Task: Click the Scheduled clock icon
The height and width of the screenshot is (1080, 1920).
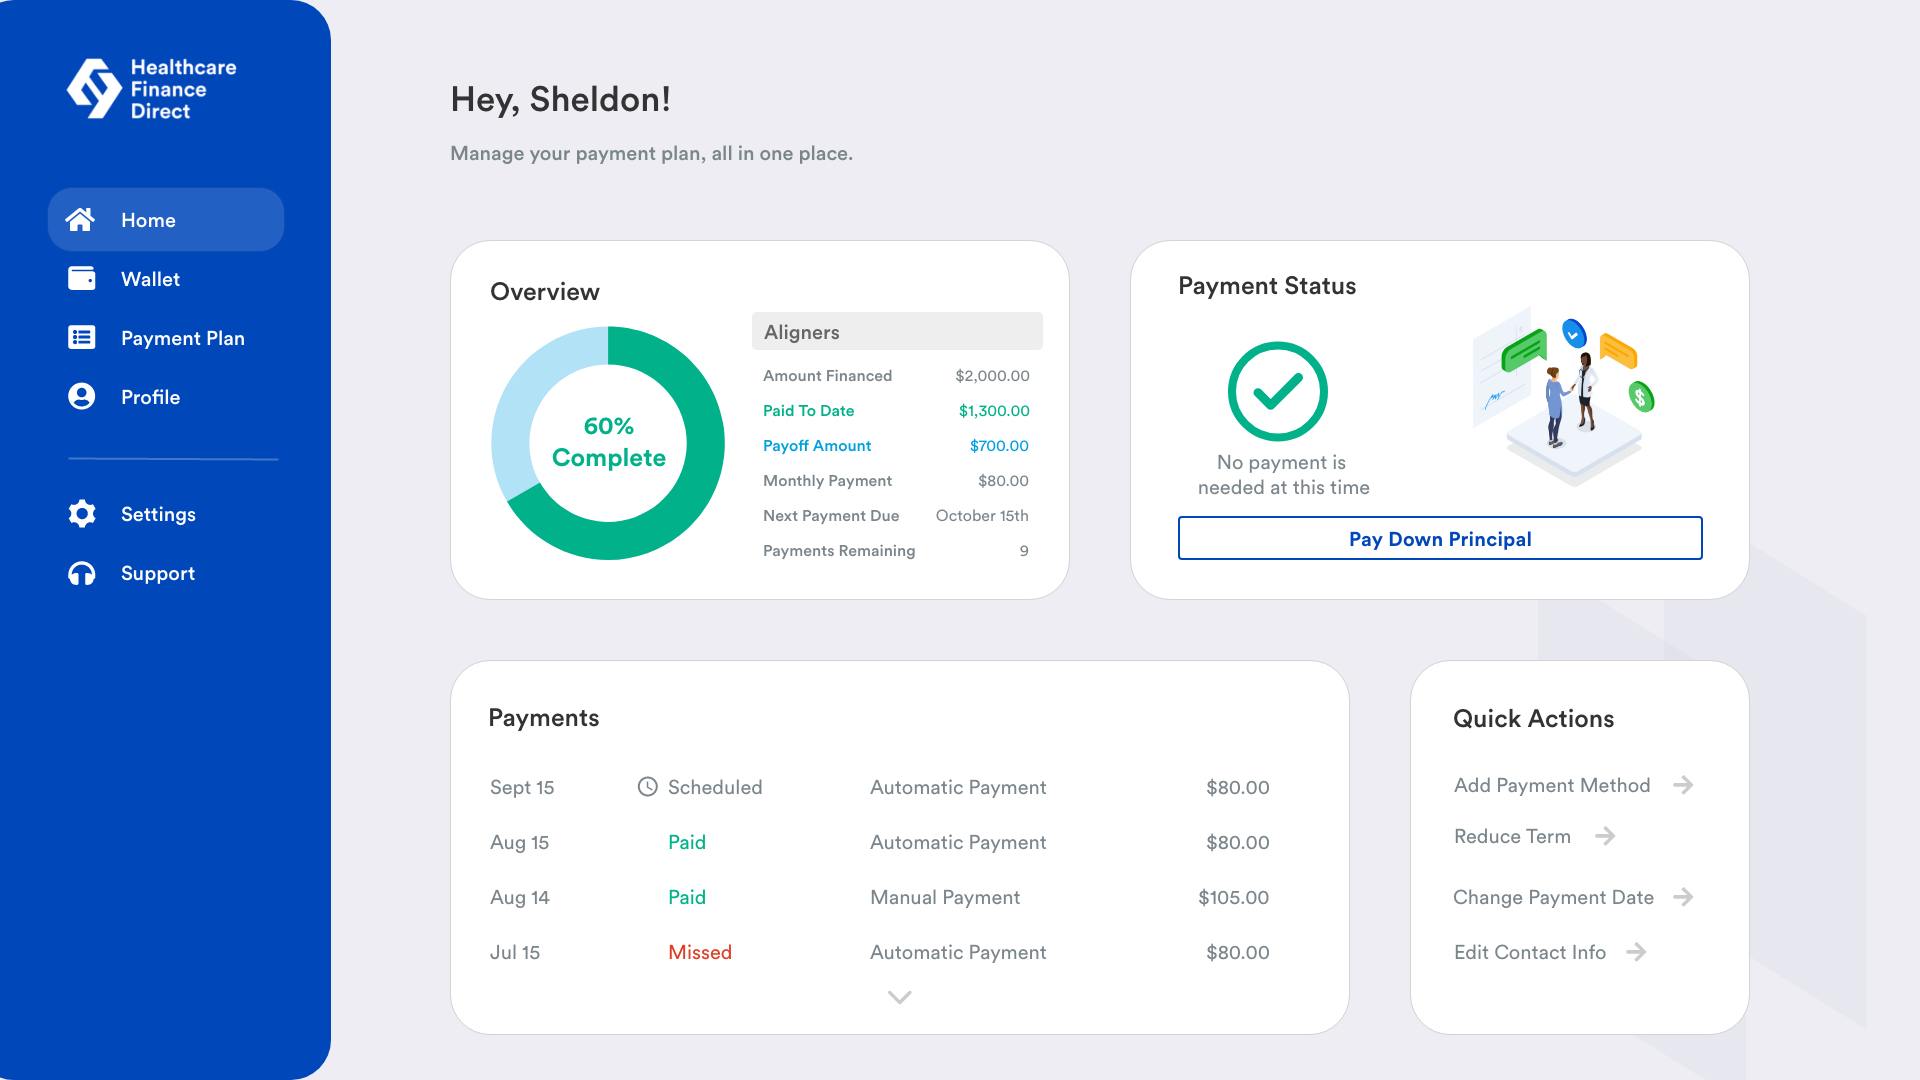Action: (648, 787)
